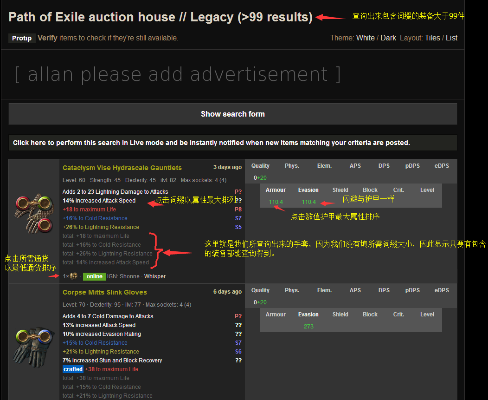Click the Slink Gloves item image
This screenshot has height=400, width=488.
(x=34, y=347)
